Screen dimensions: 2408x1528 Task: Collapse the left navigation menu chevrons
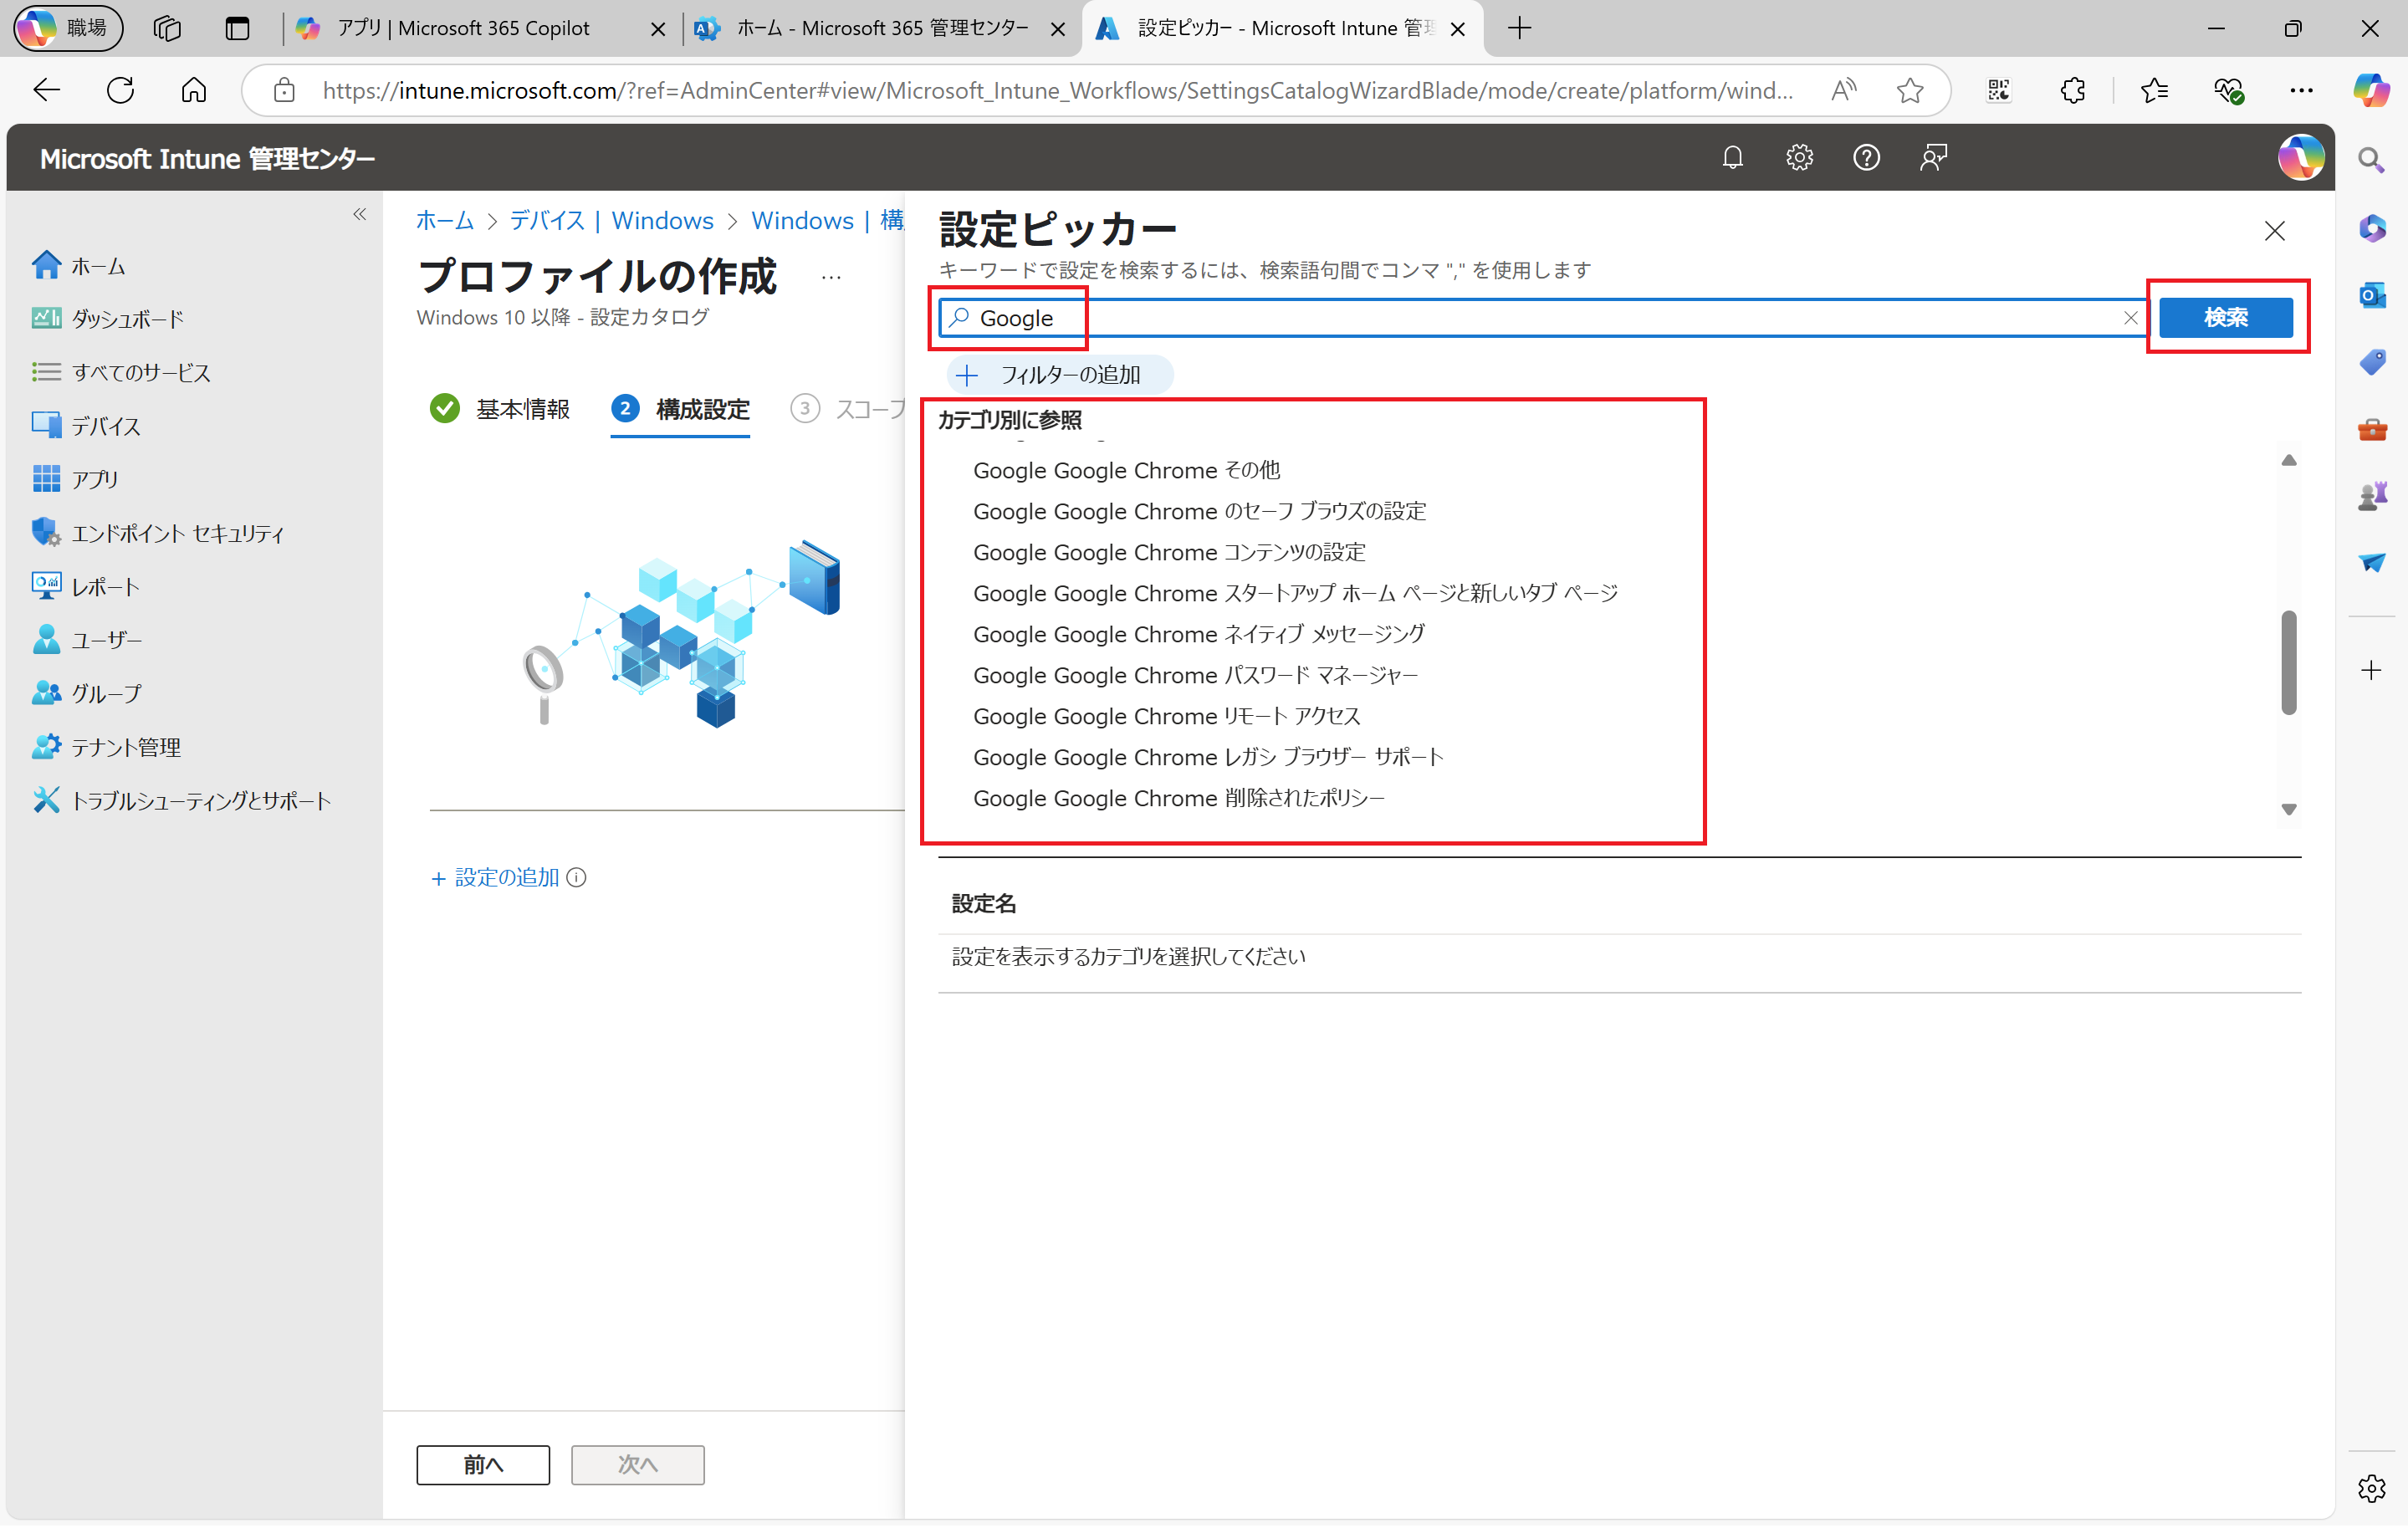click(360, 214)
